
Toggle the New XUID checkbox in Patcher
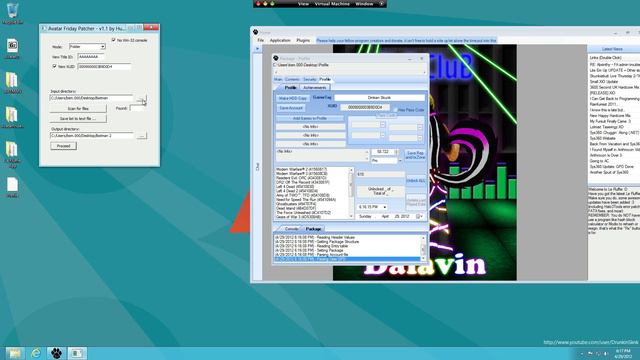[x=54, y=66]
